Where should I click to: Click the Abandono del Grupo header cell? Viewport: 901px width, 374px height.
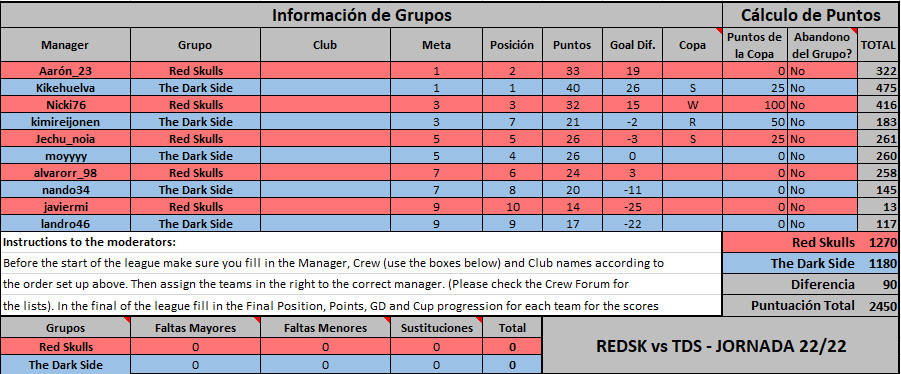[x=822, y=45]
